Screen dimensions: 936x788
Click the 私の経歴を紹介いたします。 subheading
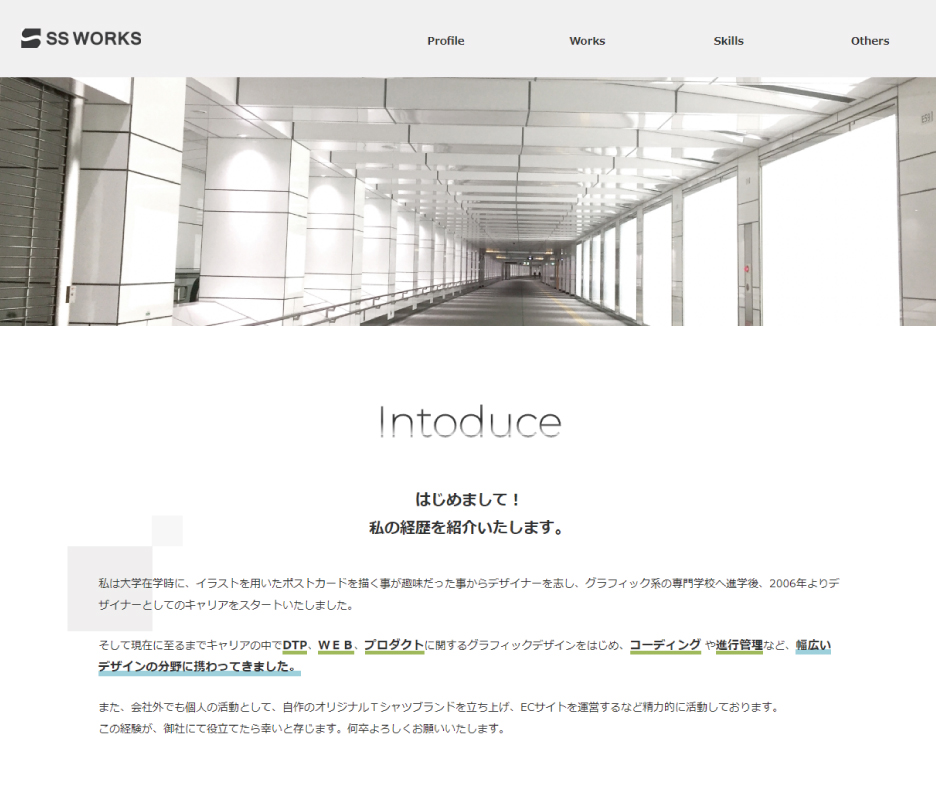[x=468, y=528]
